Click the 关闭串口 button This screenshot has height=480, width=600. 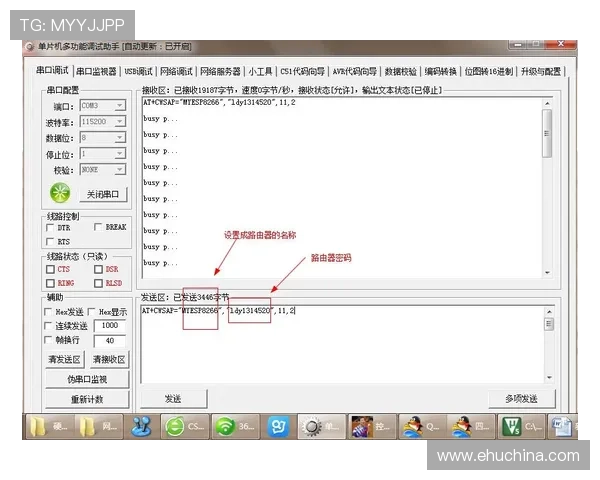point(103,194)
